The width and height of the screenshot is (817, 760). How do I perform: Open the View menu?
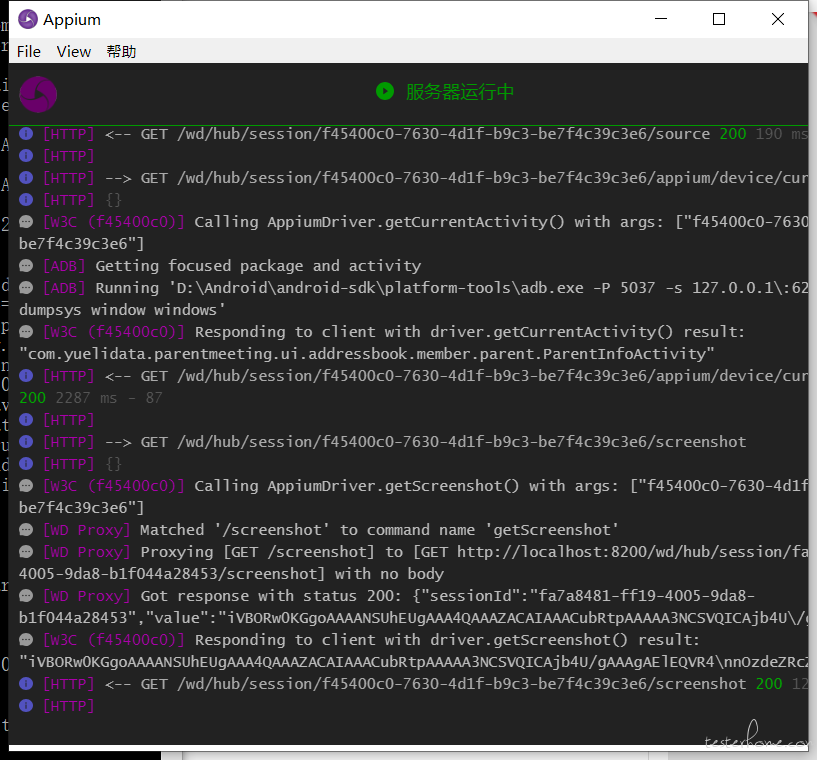pyautogui.click(x=73, y=52)
